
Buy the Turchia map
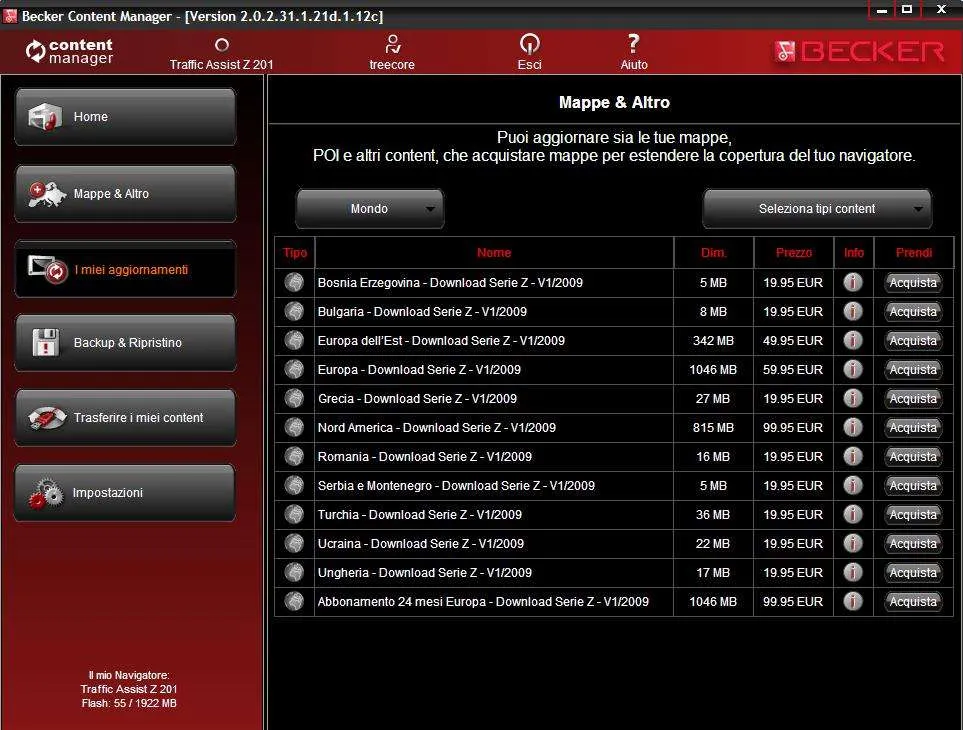[x=913, y=514]
